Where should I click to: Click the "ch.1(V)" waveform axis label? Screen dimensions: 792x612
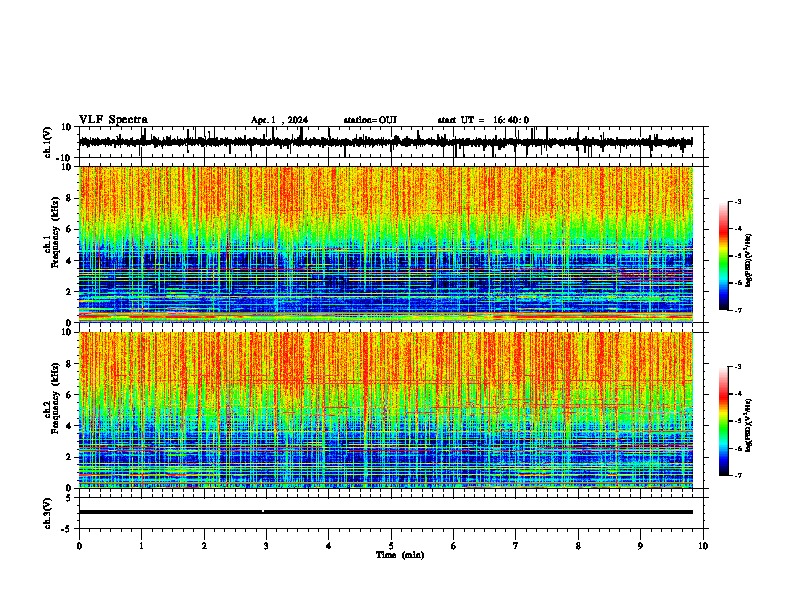[x=48, y=142]
